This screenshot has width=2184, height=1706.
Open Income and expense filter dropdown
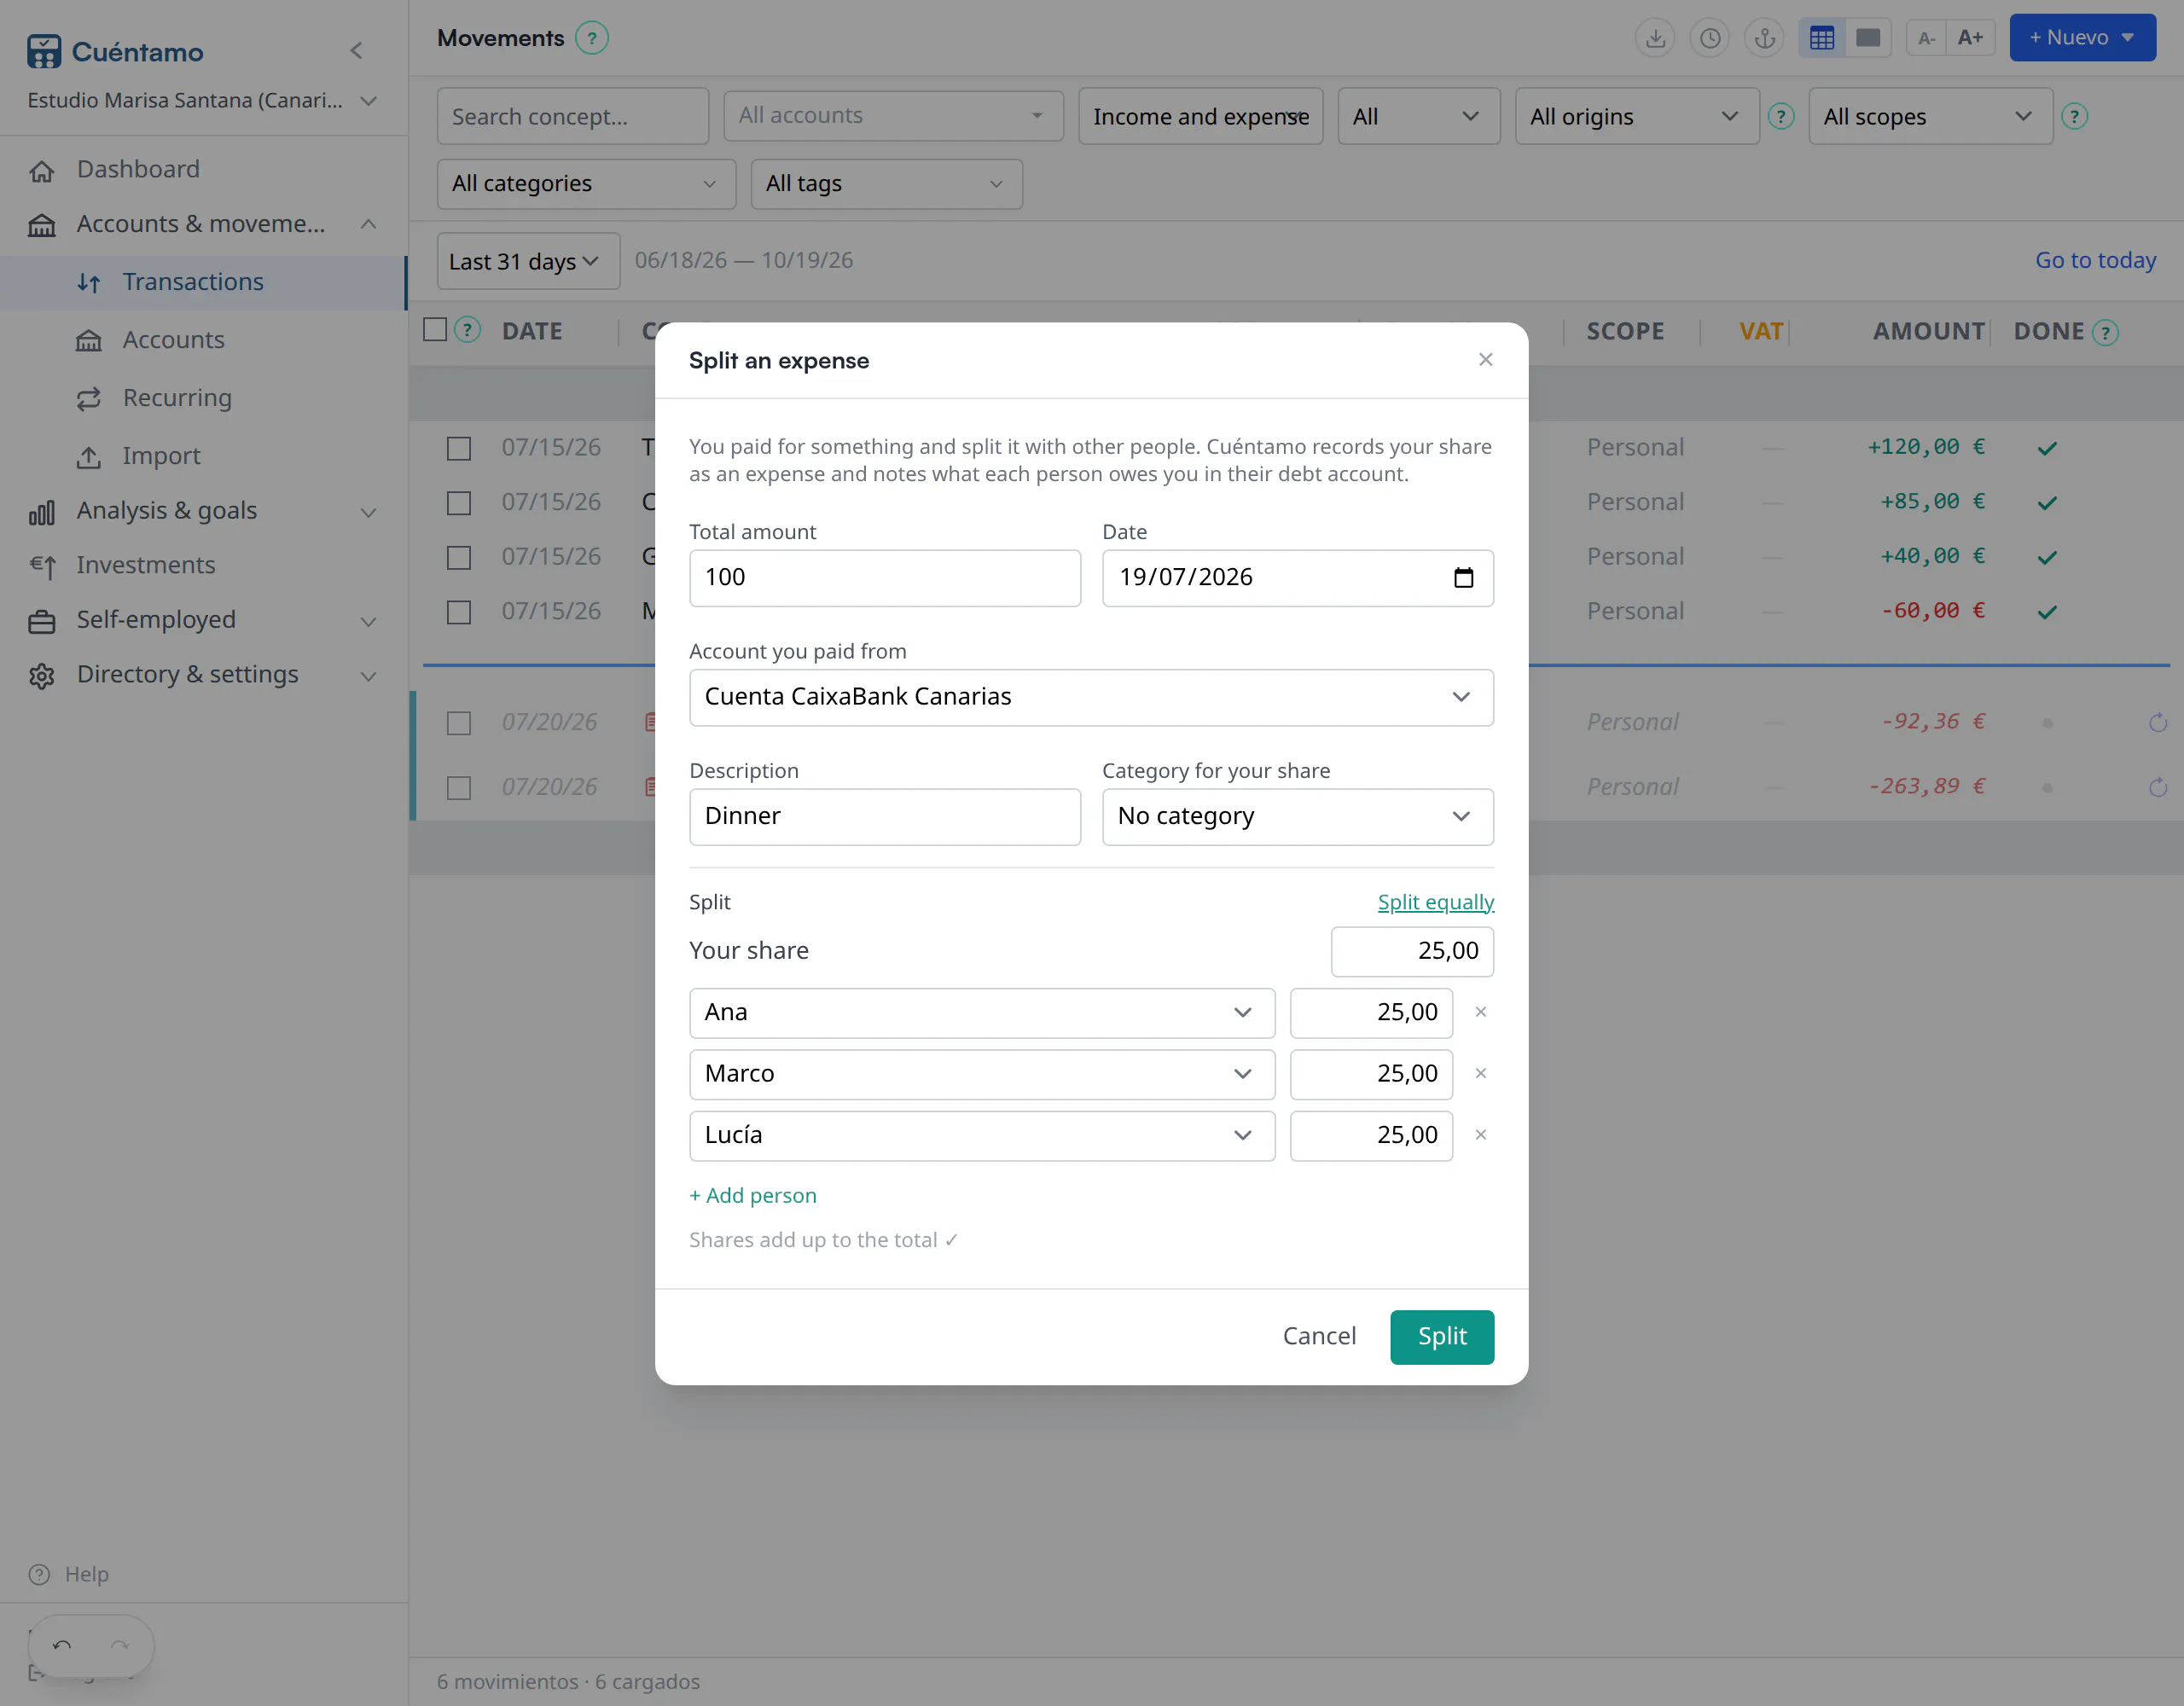(1200, 116)
